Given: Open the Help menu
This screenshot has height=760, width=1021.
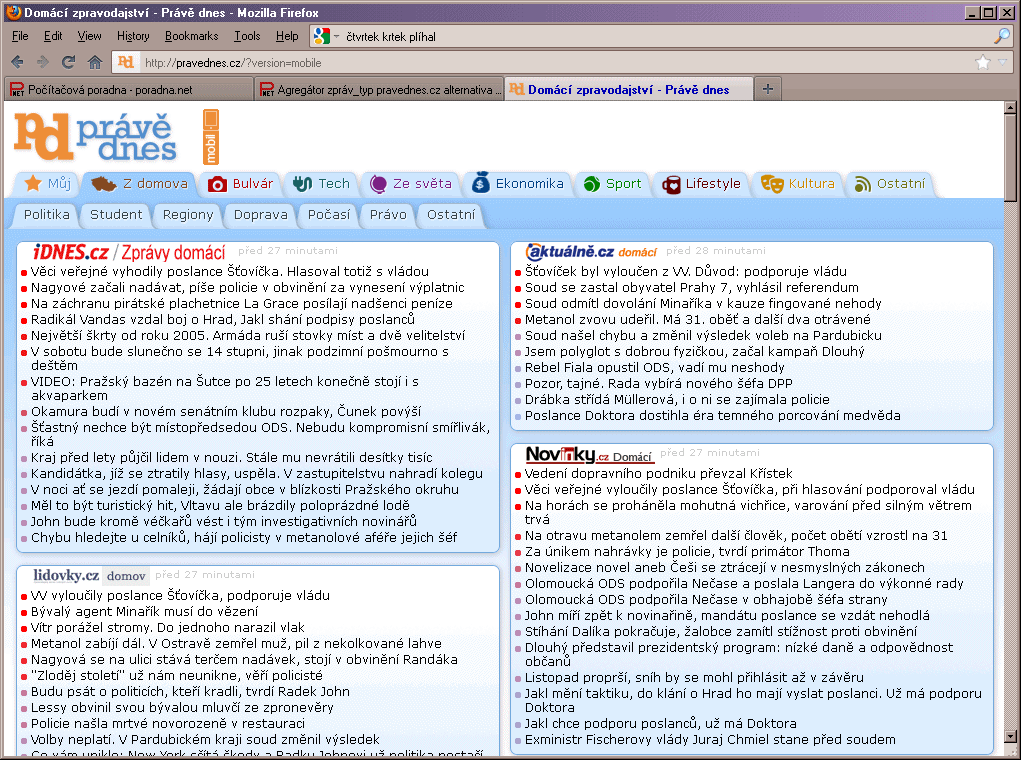Looking at the screenshot, I should pos(287,36).
